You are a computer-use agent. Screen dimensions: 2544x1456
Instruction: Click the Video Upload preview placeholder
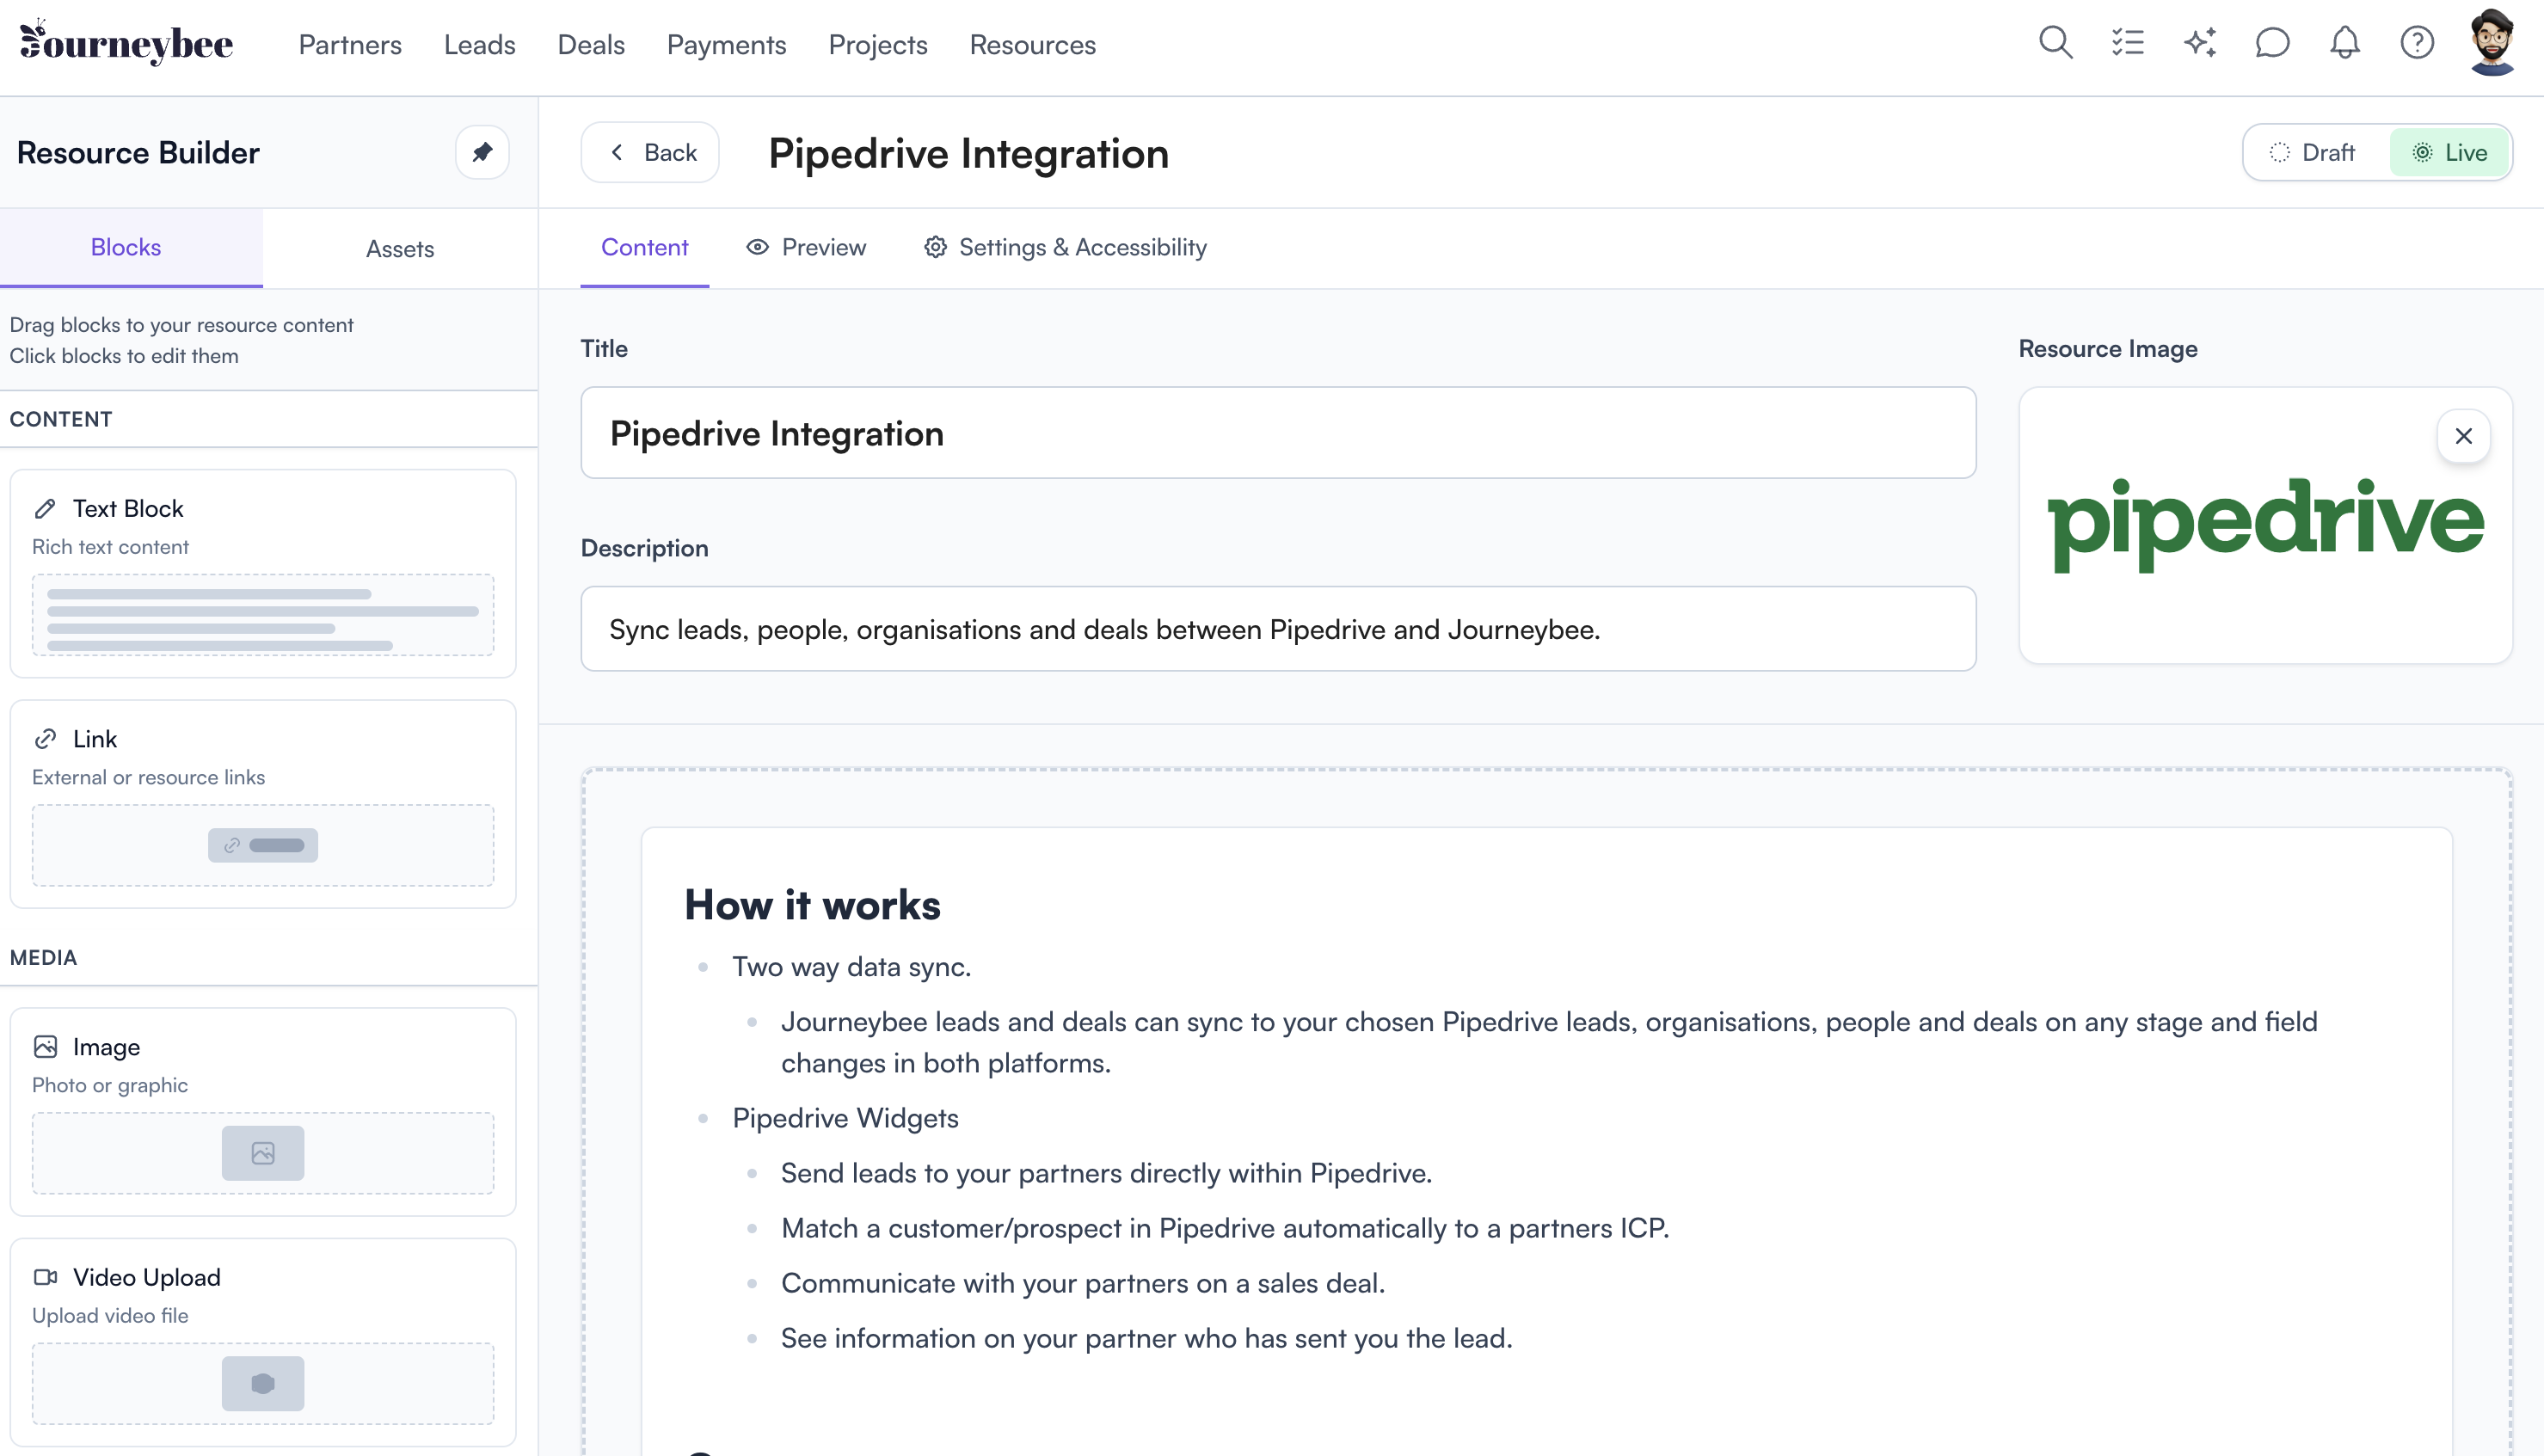263,1383
